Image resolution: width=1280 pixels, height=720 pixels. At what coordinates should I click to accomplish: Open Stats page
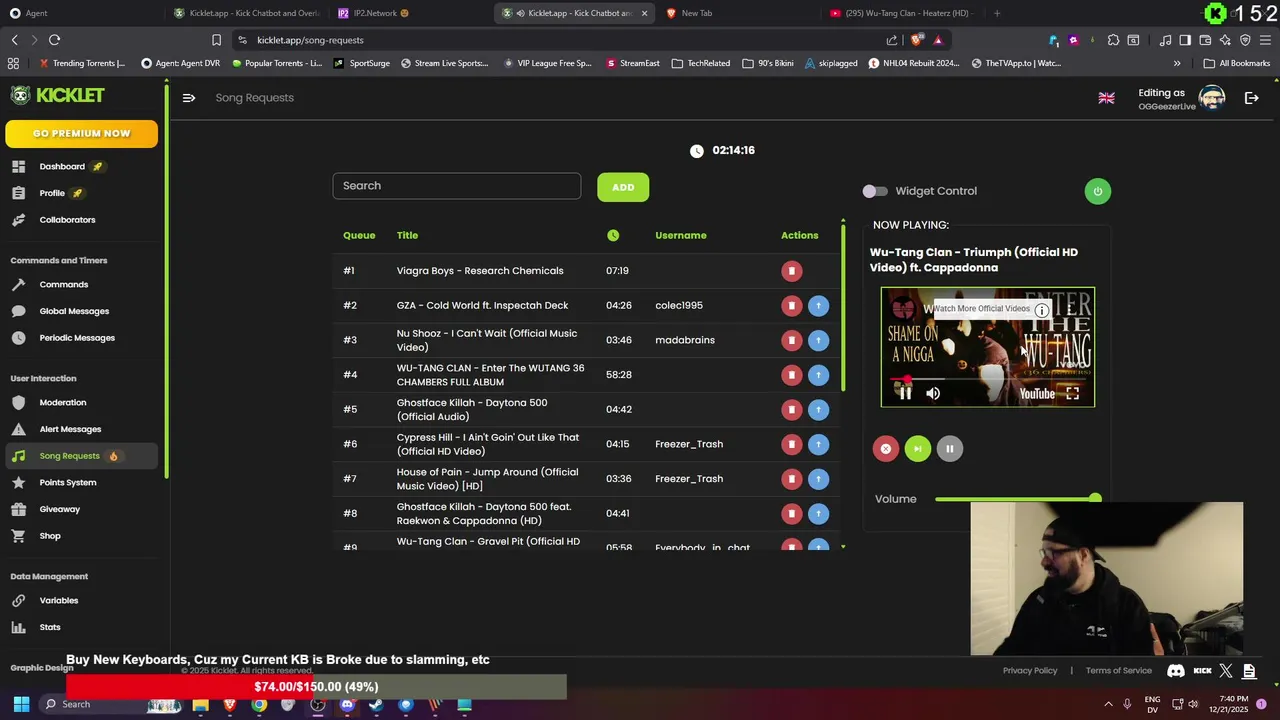click(x=50, y=627)
